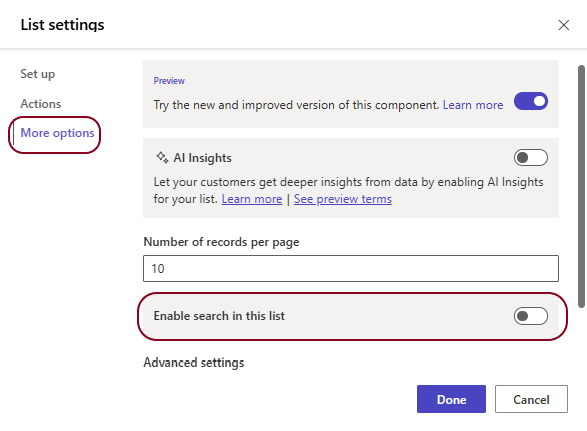Turn off the new component preview toggle
This screenshot has width=587, height=431.
530,101
